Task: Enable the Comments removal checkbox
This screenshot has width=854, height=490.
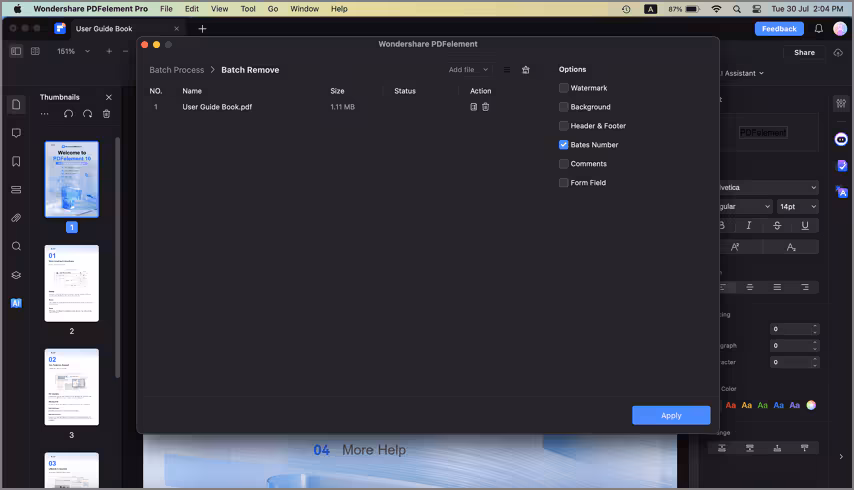Action: coord(564,164)
